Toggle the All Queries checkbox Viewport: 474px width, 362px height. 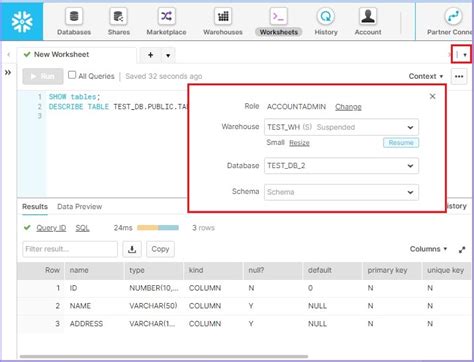72,75
